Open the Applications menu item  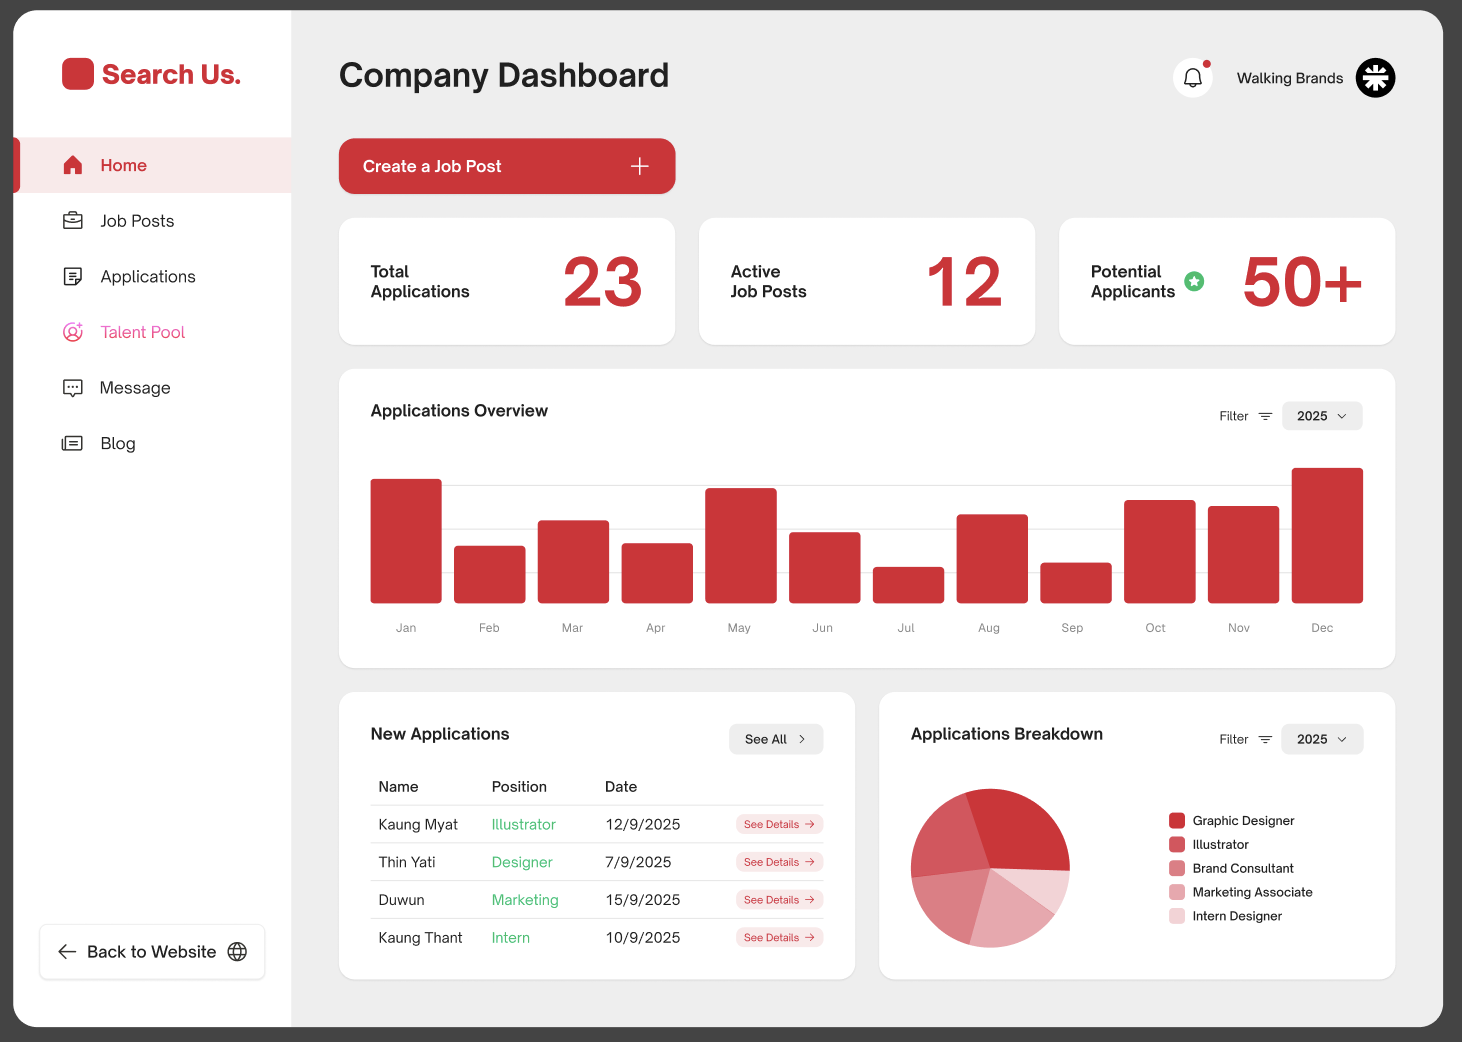(148, 277)
